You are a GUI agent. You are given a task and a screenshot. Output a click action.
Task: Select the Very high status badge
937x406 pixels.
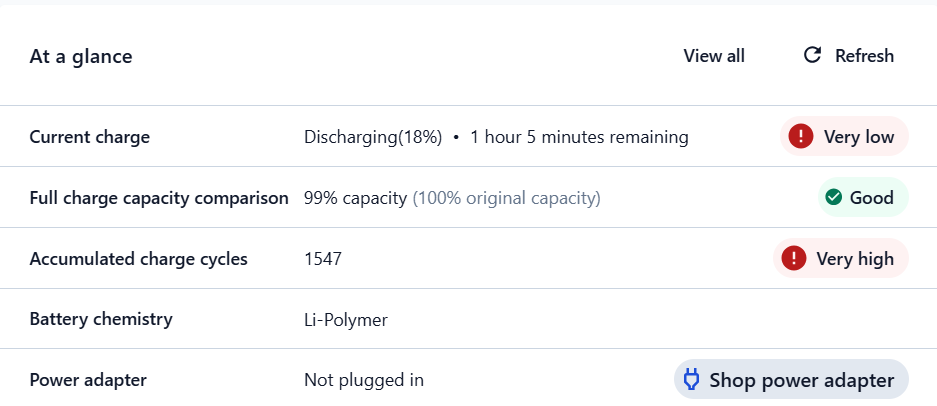click(x=841, y=259)
